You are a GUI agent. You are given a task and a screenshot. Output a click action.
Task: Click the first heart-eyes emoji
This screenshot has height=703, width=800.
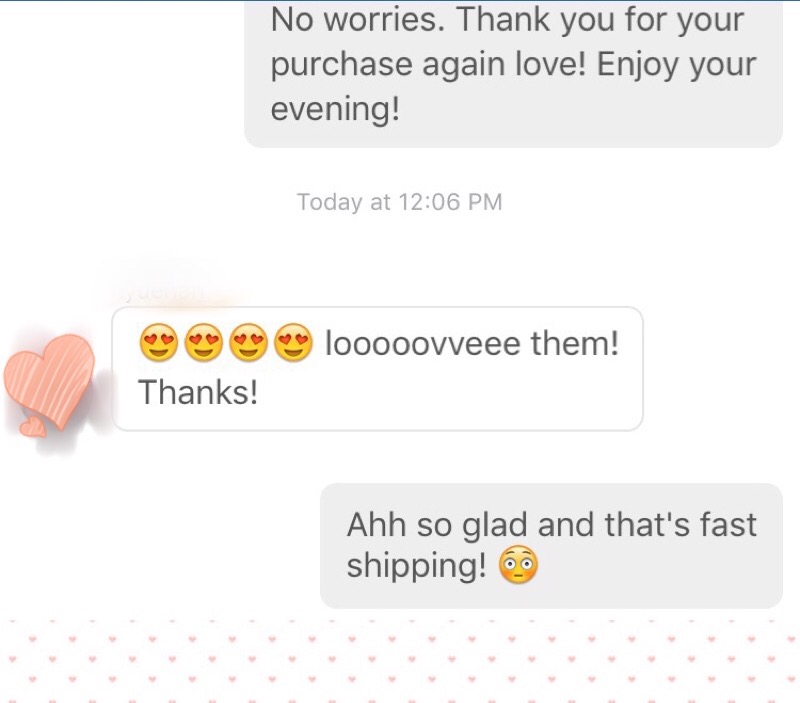[x=159, y=343]
